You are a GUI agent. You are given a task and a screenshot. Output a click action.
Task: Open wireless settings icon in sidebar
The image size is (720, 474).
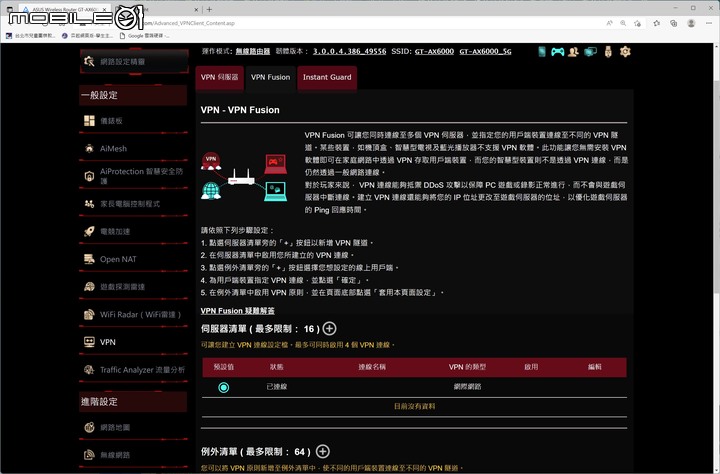tap(89, 455)
